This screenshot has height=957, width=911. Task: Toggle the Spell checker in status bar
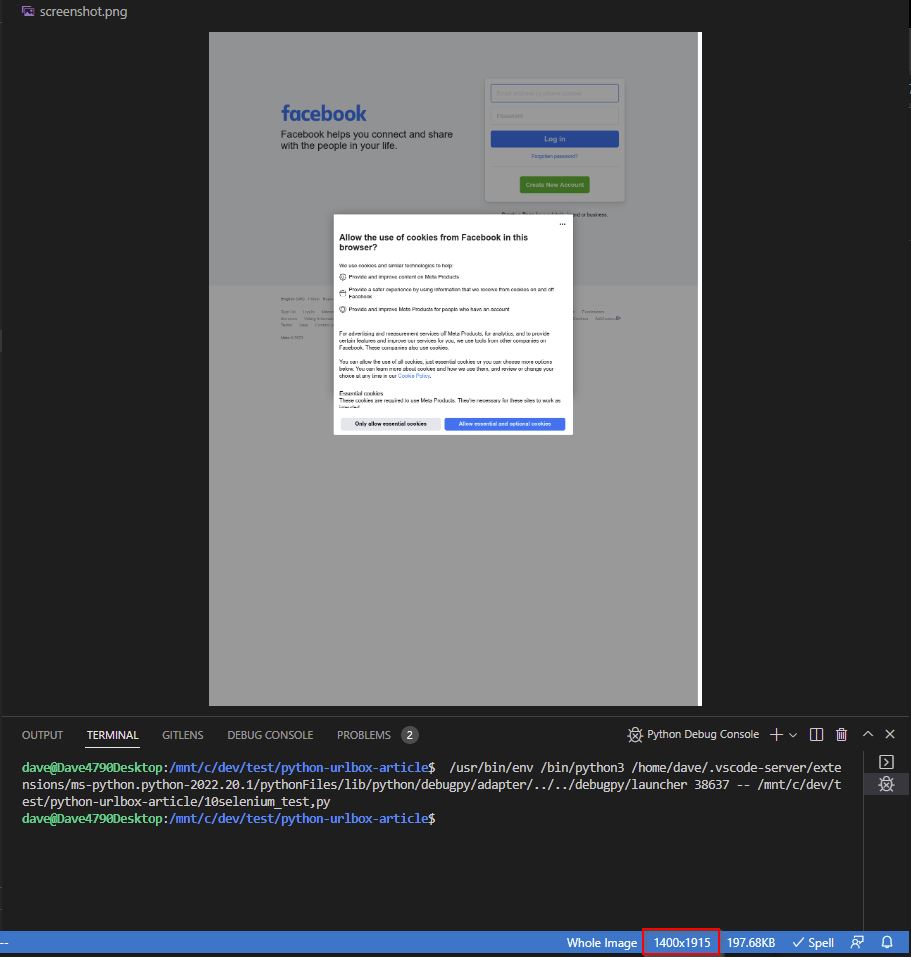(x=813, y=942)
